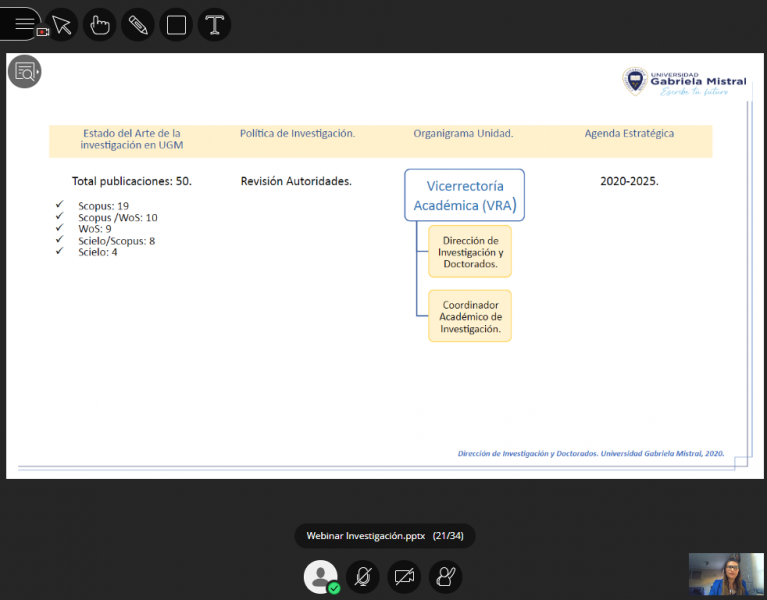This screenshot has width=767, height=600.
Task: Open the session hamburger menu
Action: click(x=21, y=23)
